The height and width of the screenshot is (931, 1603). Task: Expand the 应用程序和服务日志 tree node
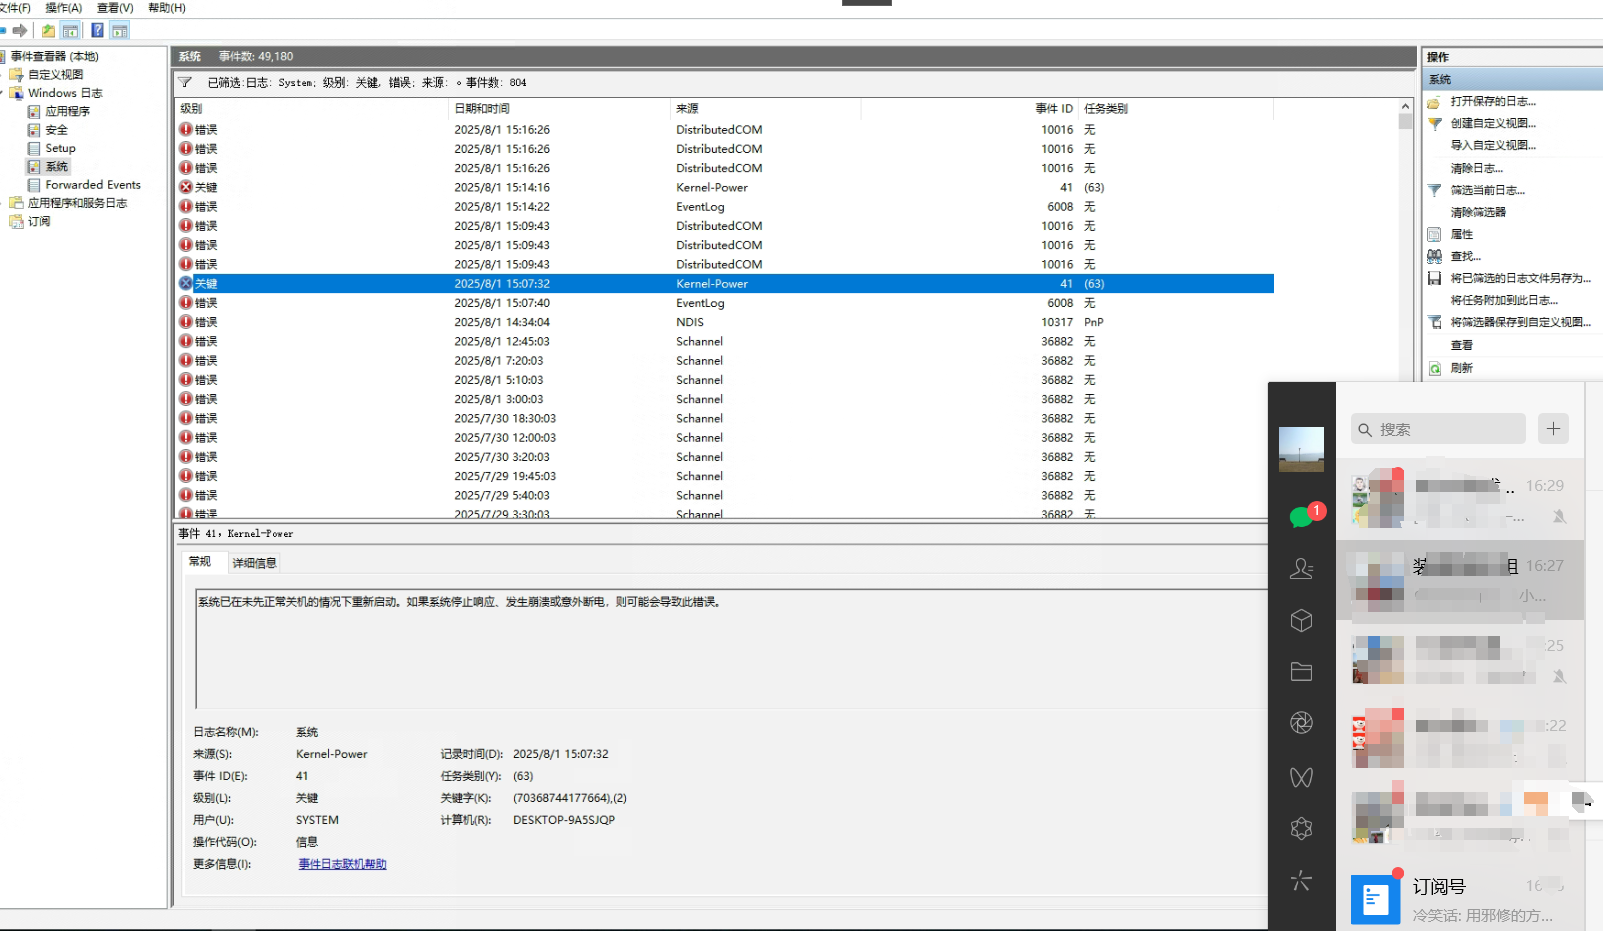click(3, 203)
